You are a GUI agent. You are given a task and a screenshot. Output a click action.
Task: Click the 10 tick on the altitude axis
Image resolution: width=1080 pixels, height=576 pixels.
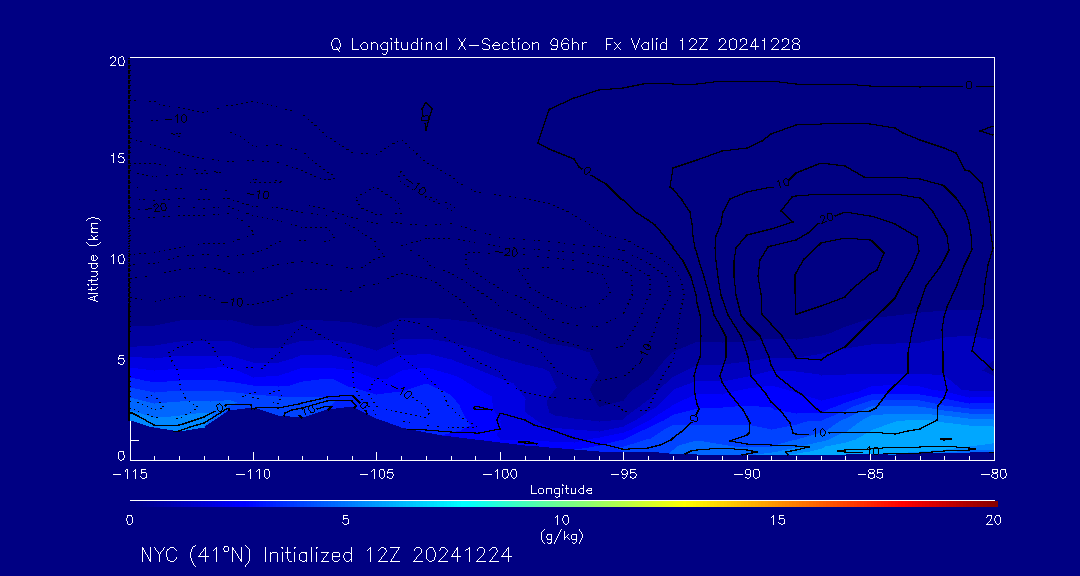(x=117, y=259)
